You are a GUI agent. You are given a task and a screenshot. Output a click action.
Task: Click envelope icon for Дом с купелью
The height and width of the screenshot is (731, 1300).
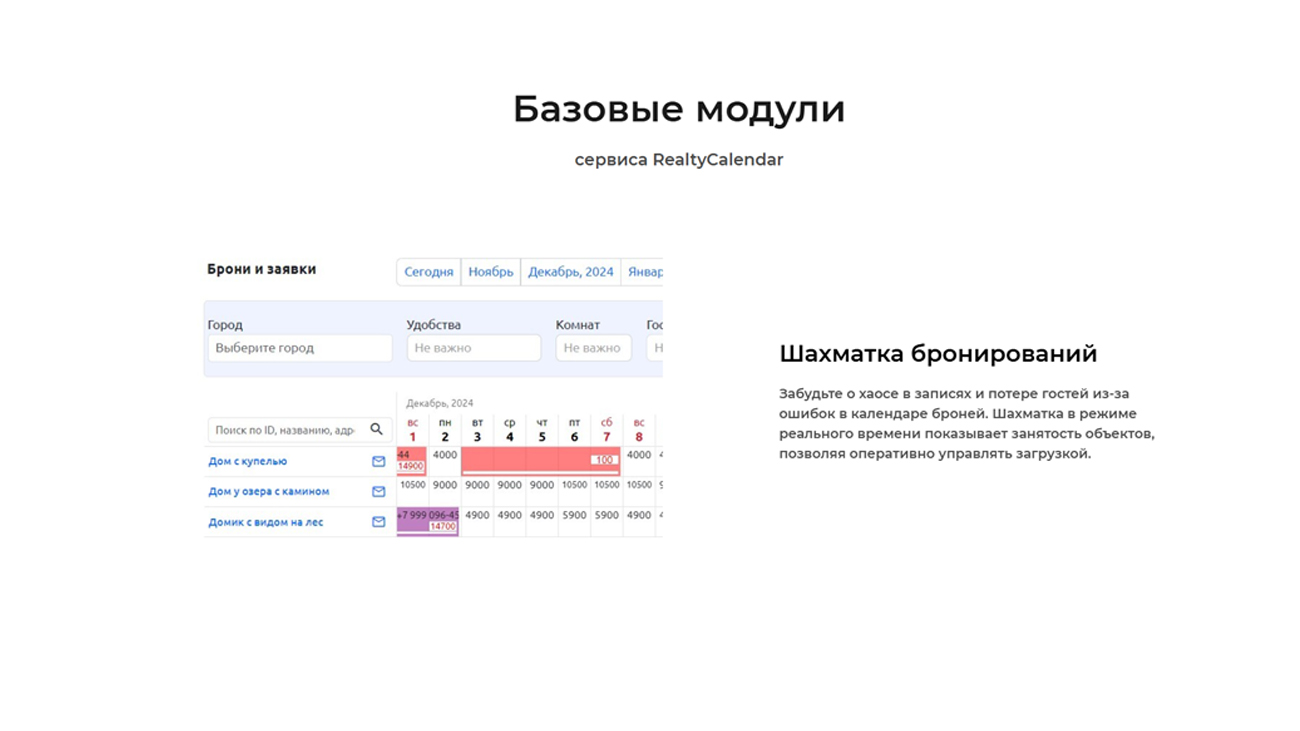tap(378, 461)
